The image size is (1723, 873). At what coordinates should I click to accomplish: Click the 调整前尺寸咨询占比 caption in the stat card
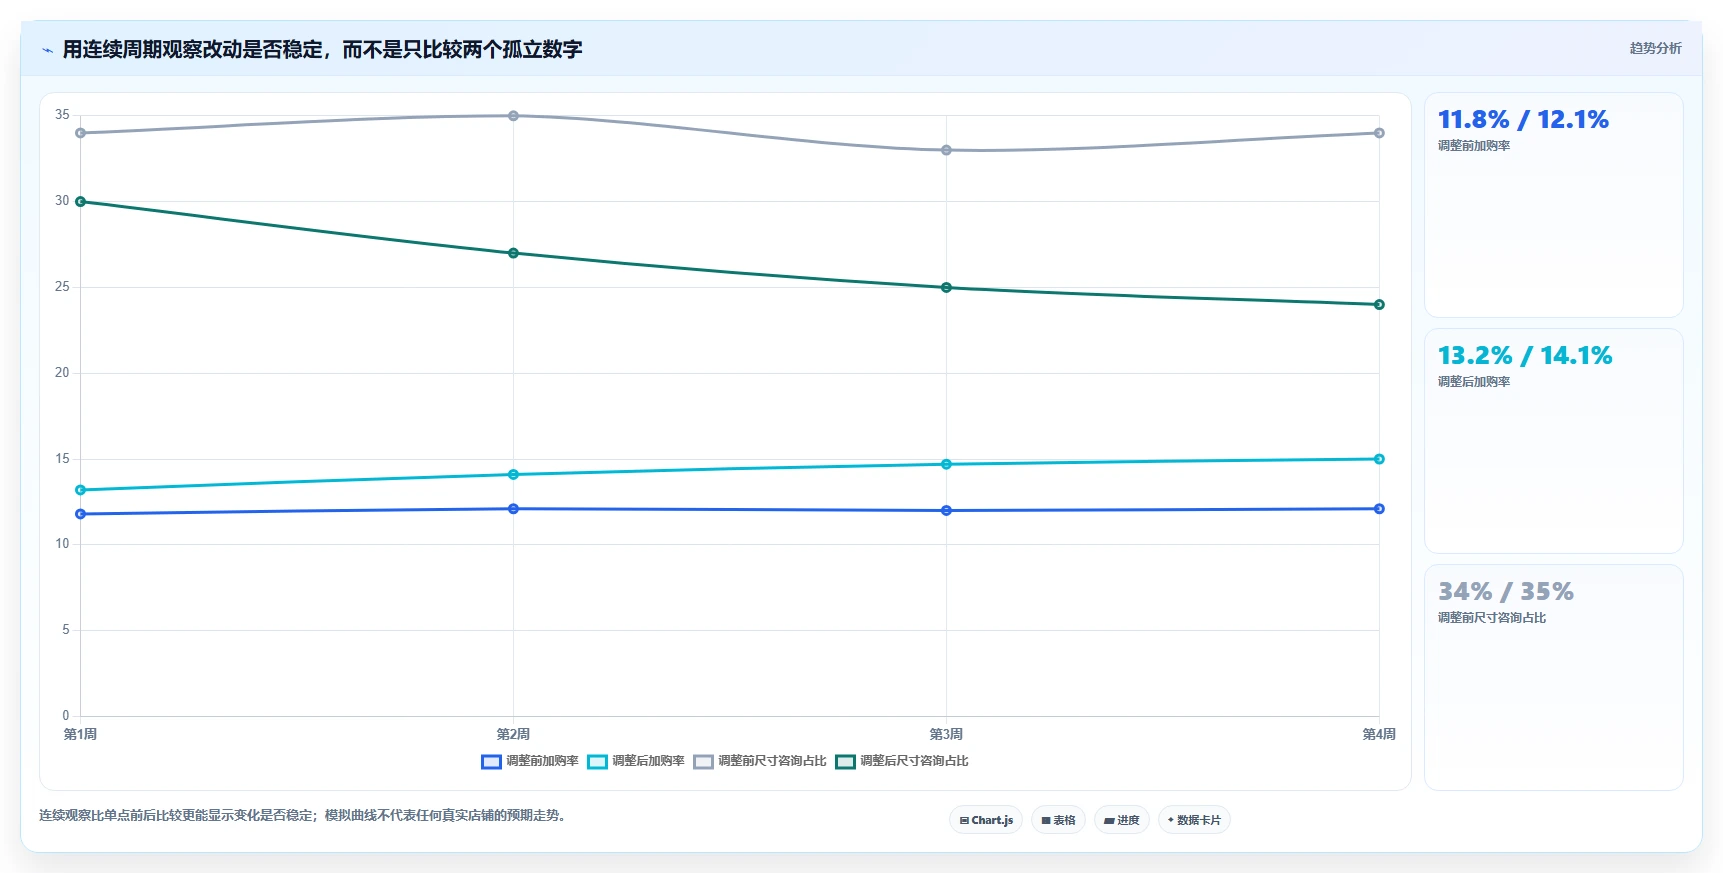tap(1492, 618)
